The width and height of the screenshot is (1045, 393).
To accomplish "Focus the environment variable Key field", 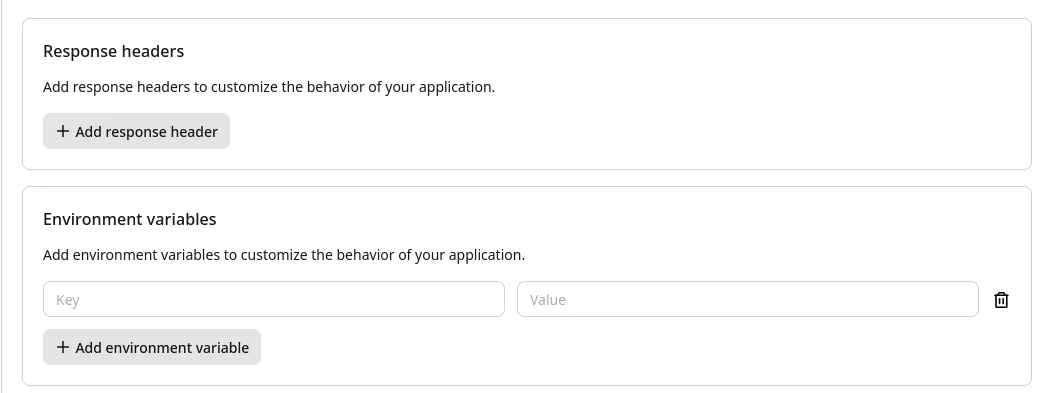I will [274, 299].
